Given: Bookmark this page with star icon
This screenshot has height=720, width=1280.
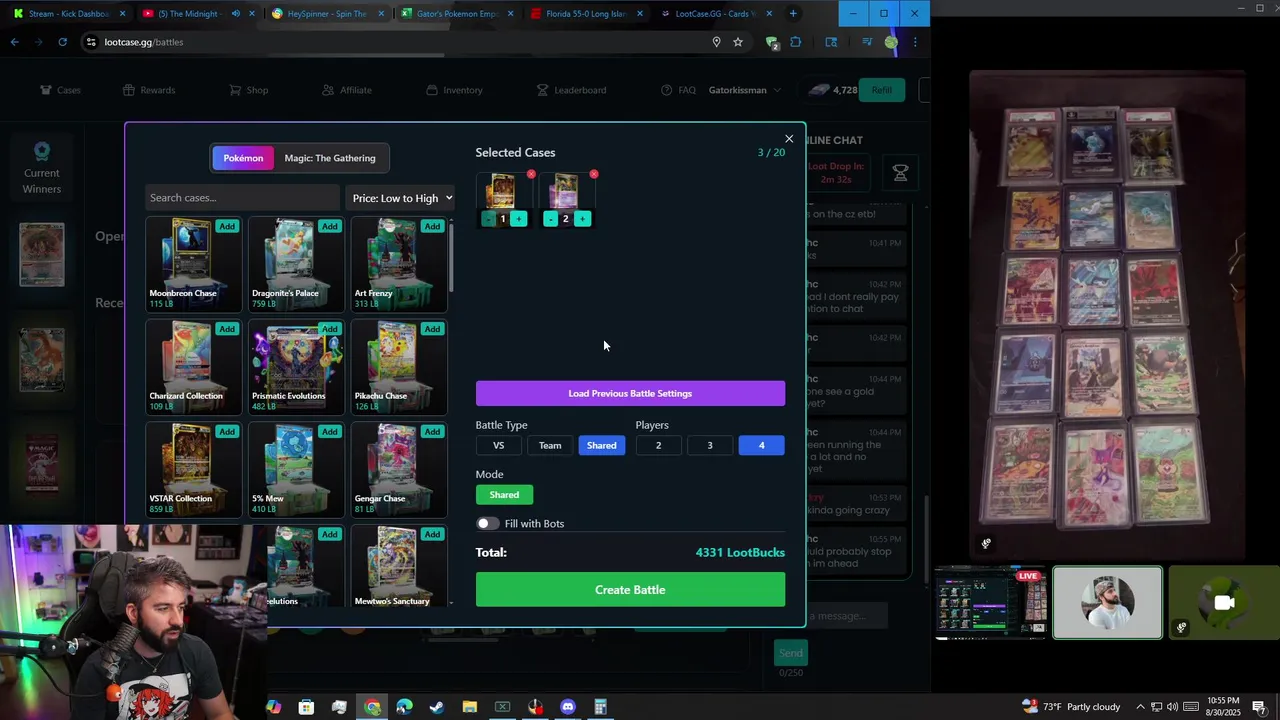Looking at the screenshot, I should point(738,42).
